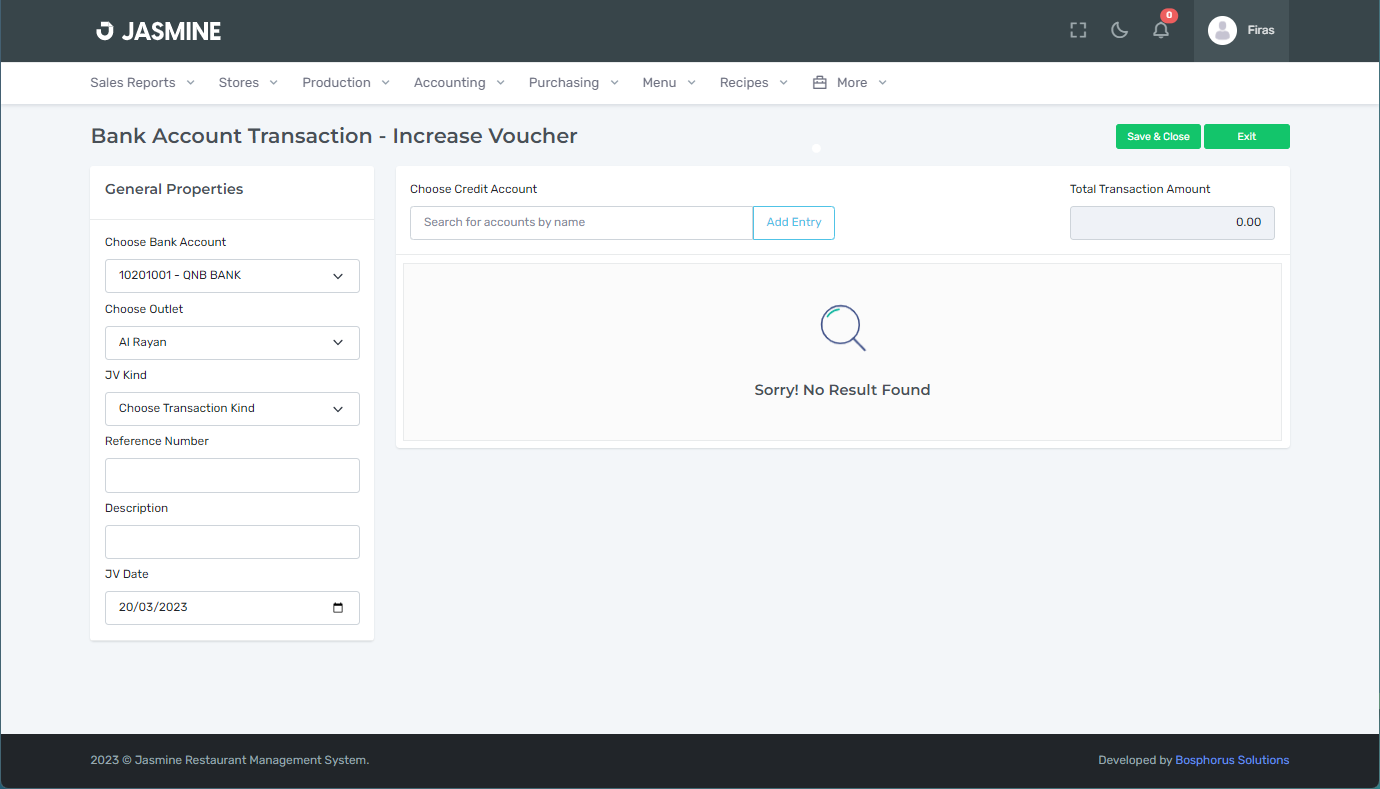
Task: Open the Accounting menu
Action: click(x=459, y=83)
